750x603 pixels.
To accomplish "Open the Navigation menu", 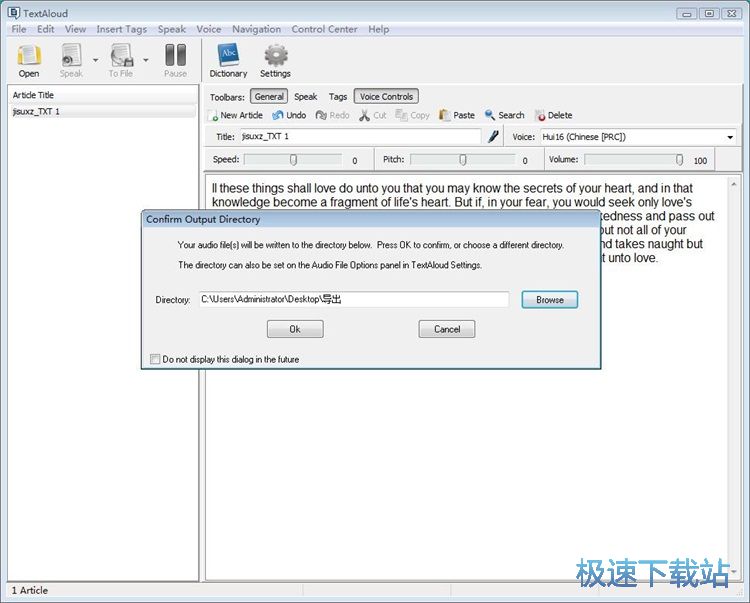I will 257,29.
